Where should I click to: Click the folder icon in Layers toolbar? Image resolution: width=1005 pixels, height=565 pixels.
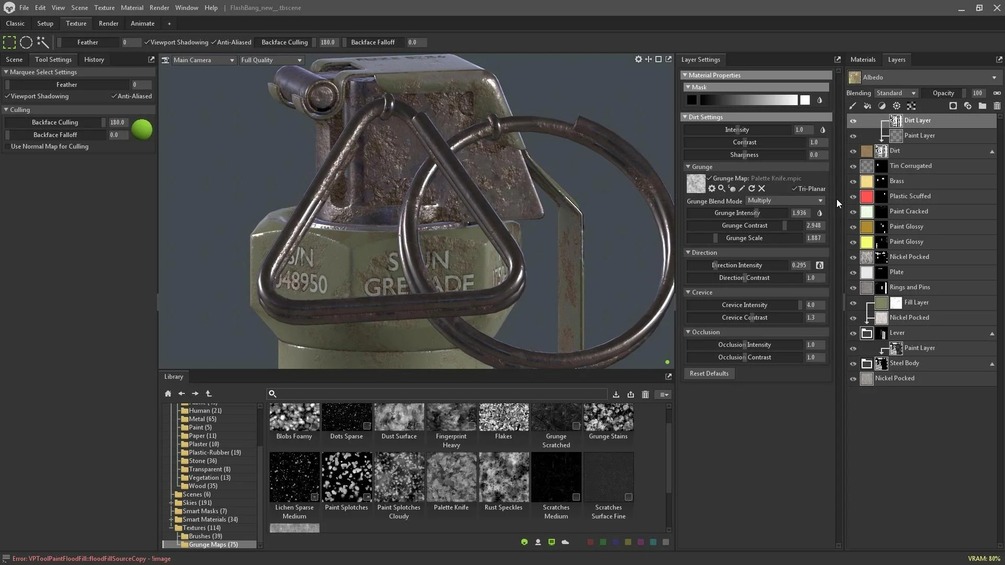click(x=982, y=106)
